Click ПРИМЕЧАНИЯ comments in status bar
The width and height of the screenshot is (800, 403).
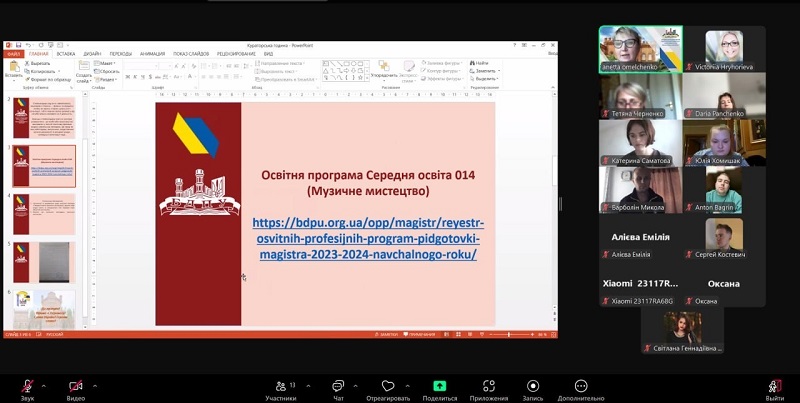pyautogui.click(x=419, y=335)
